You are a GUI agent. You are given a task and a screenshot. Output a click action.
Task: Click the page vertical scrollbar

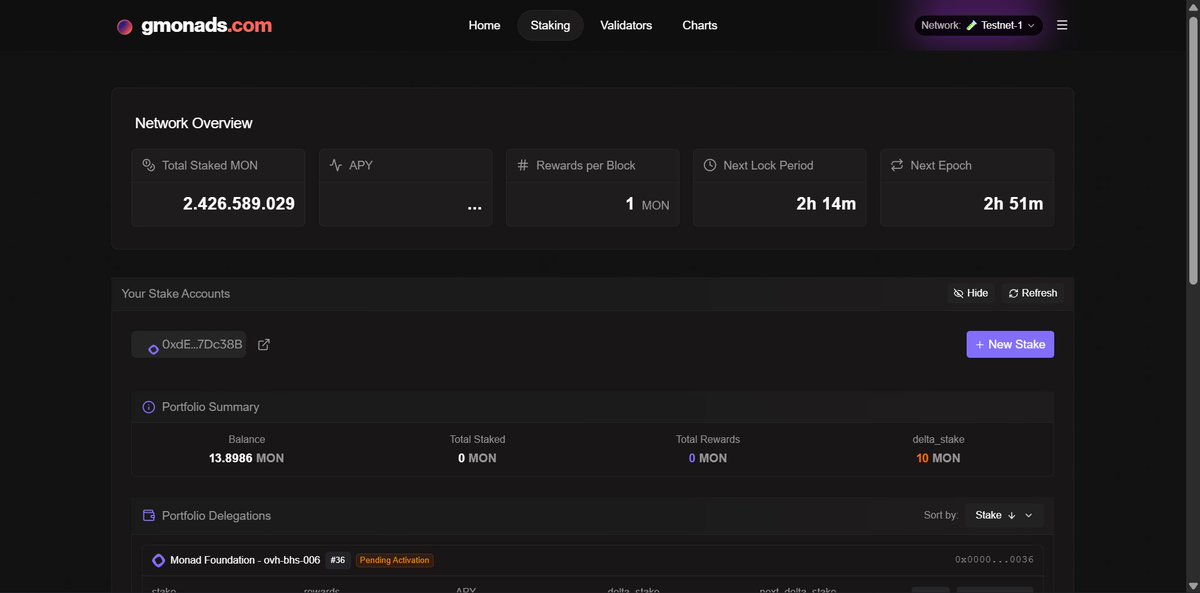pos(1193,150)
